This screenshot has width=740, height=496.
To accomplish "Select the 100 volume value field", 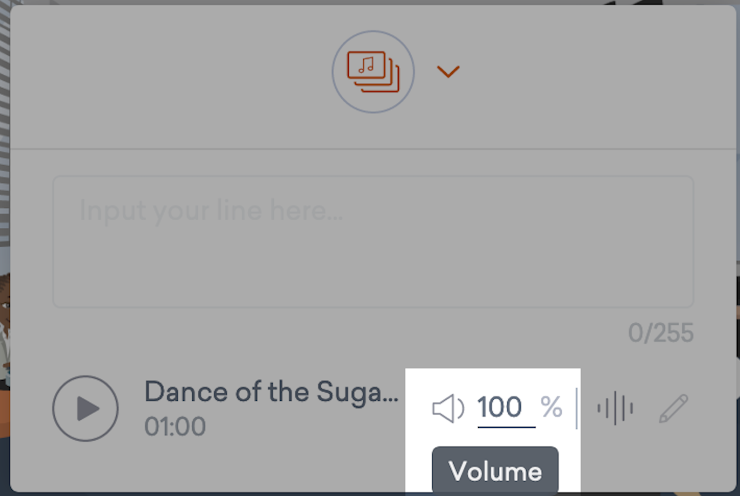I will [x=506, y=407].
